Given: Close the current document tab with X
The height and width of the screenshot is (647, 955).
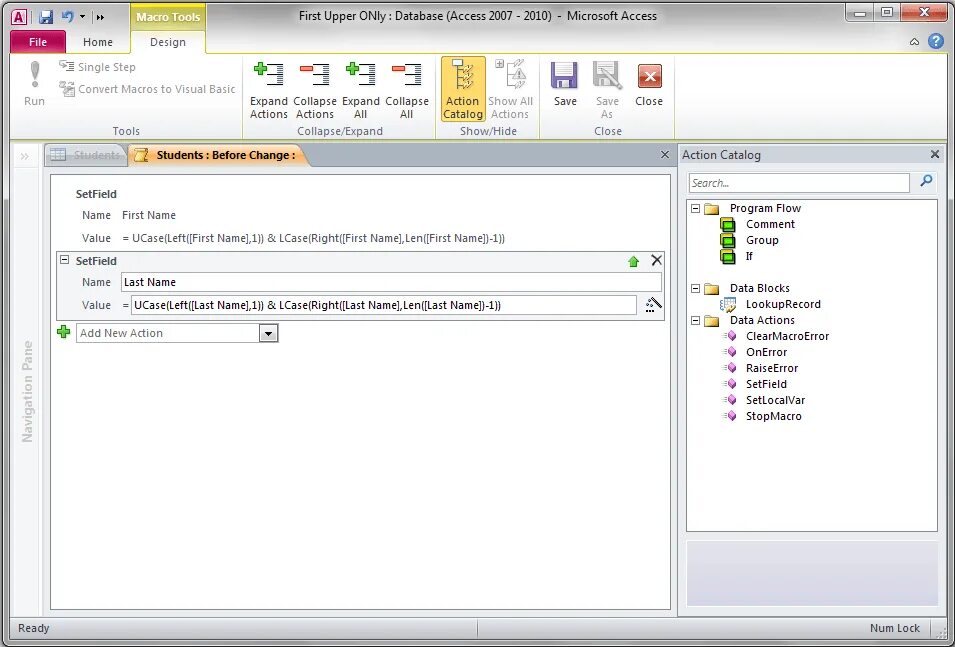Looking at the screenshot, I should coord(665,155).
